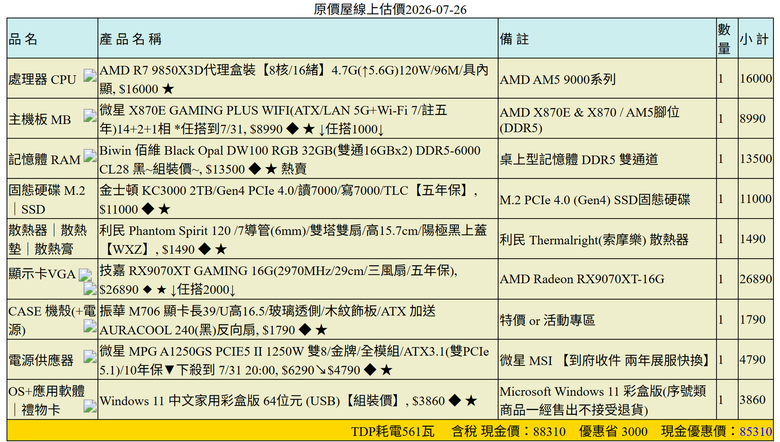Image resolution: width=780 pixels, height=442 pixels.
Task: Click M.2 PCIe 4.0 (Gen4) SSD固態硬碟 note
Action: pyautogui.click(x=595, y=199)
